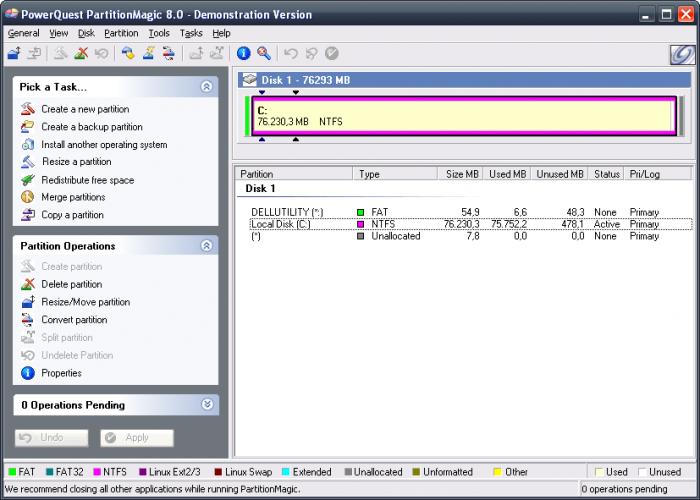Click the blue info Properties icon in the toolbar
700x500 pixels.
point(243,53)
